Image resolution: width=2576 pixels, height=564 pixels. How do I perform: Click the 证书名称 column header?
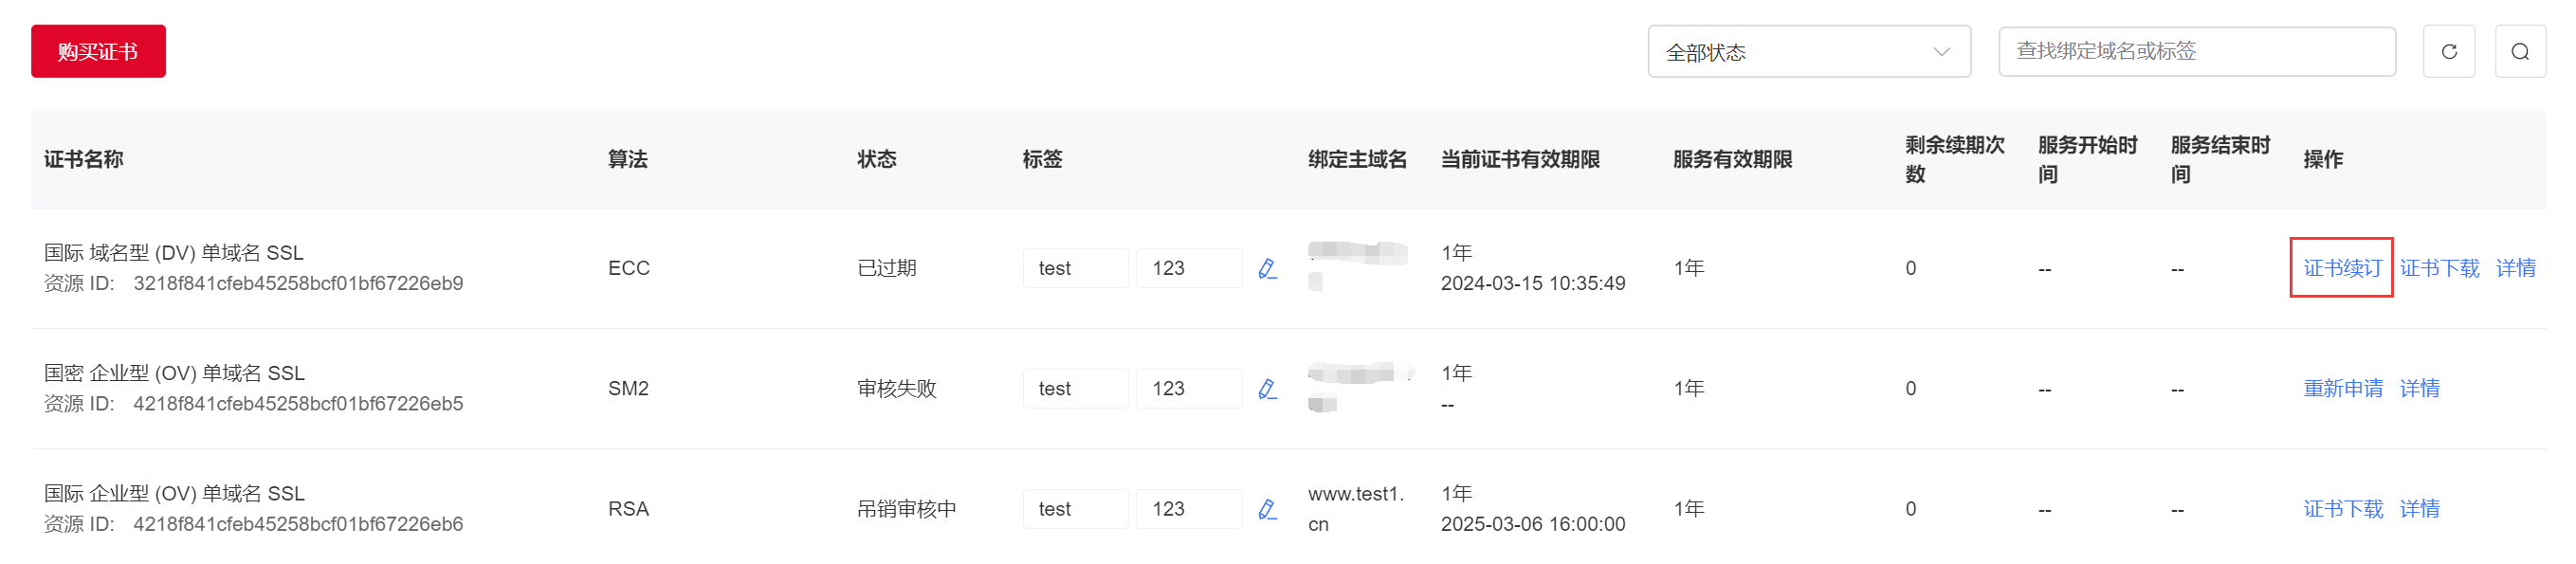[84, 159]
